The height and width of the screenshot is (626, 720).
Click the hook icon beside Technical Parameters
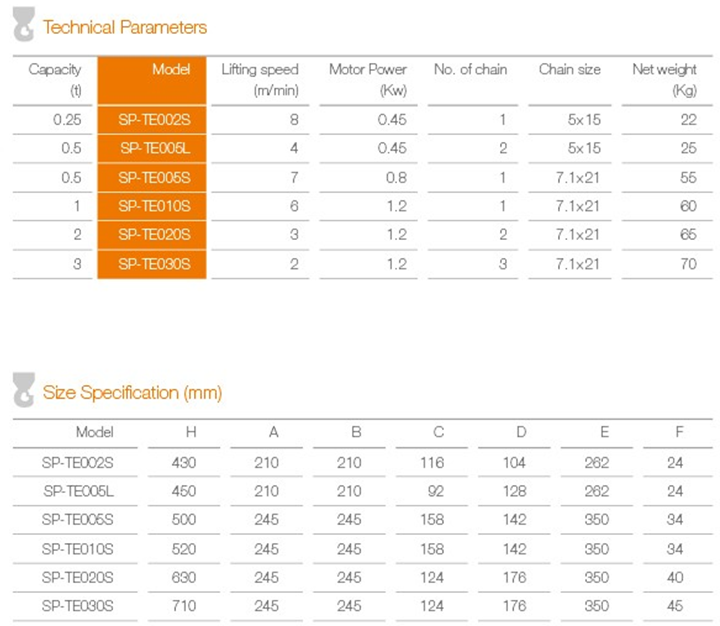[x=23, y=28]
